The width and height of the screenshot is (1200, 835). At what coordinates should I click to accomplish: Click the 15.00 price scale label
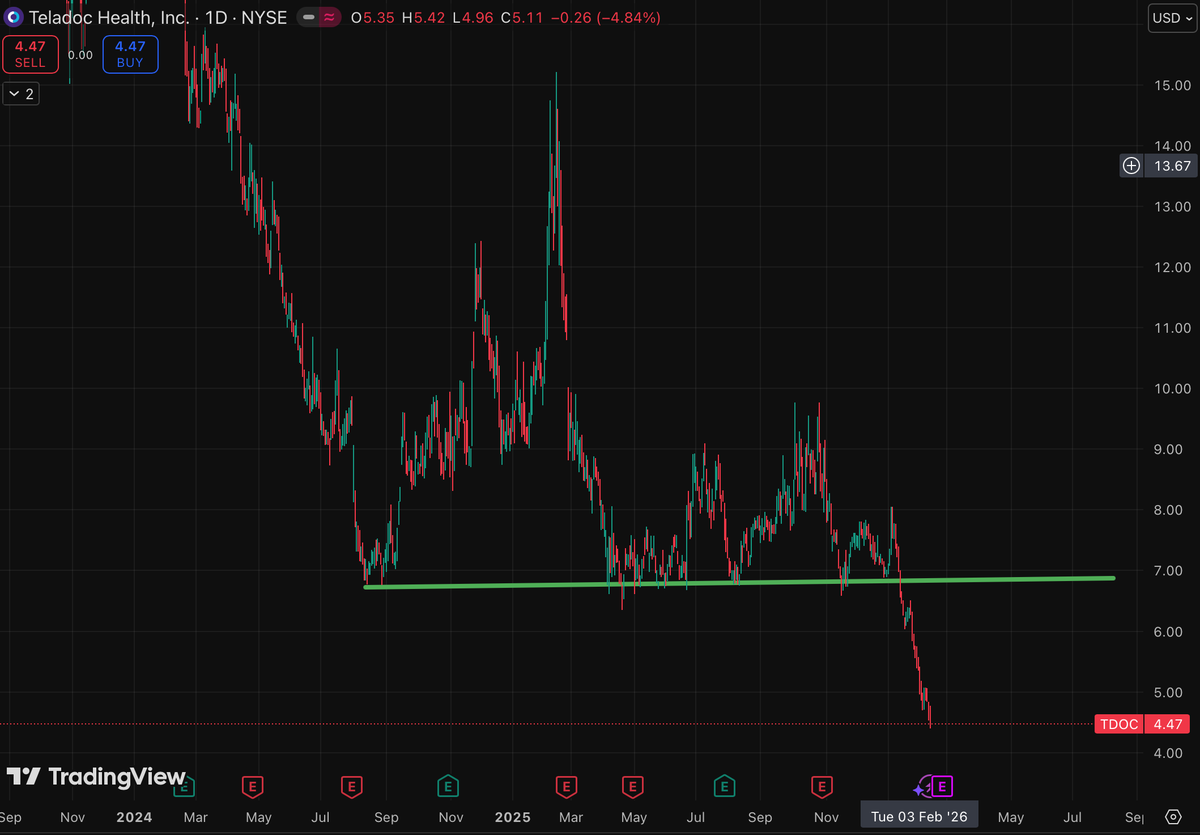(x=1170, y=85)
